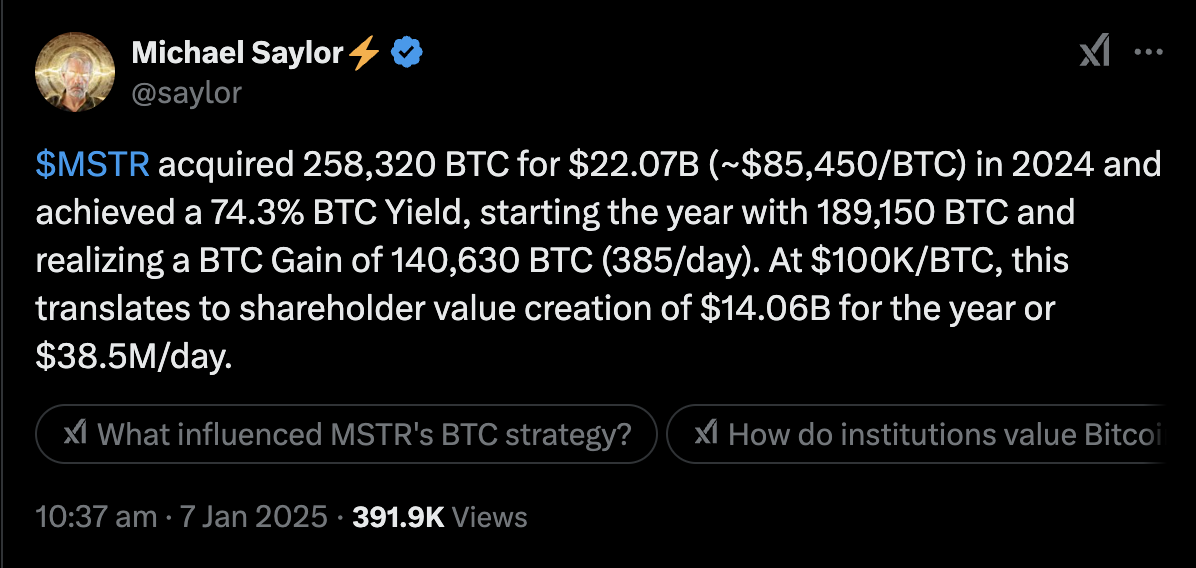Viewport: 1196px width, 568px height.
Task: Open the three-dot more options menu
Action: tap(1149, 53)
